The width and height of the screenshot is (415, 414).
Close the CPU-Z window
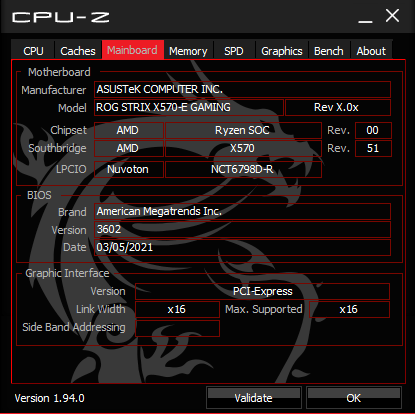click(392, 16)
